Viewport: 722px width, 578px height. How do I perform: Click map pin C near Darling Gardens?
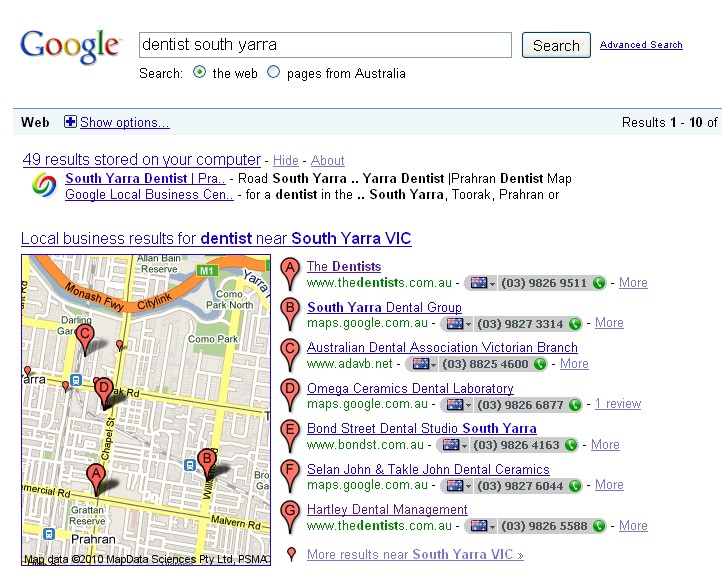[85, 340]
